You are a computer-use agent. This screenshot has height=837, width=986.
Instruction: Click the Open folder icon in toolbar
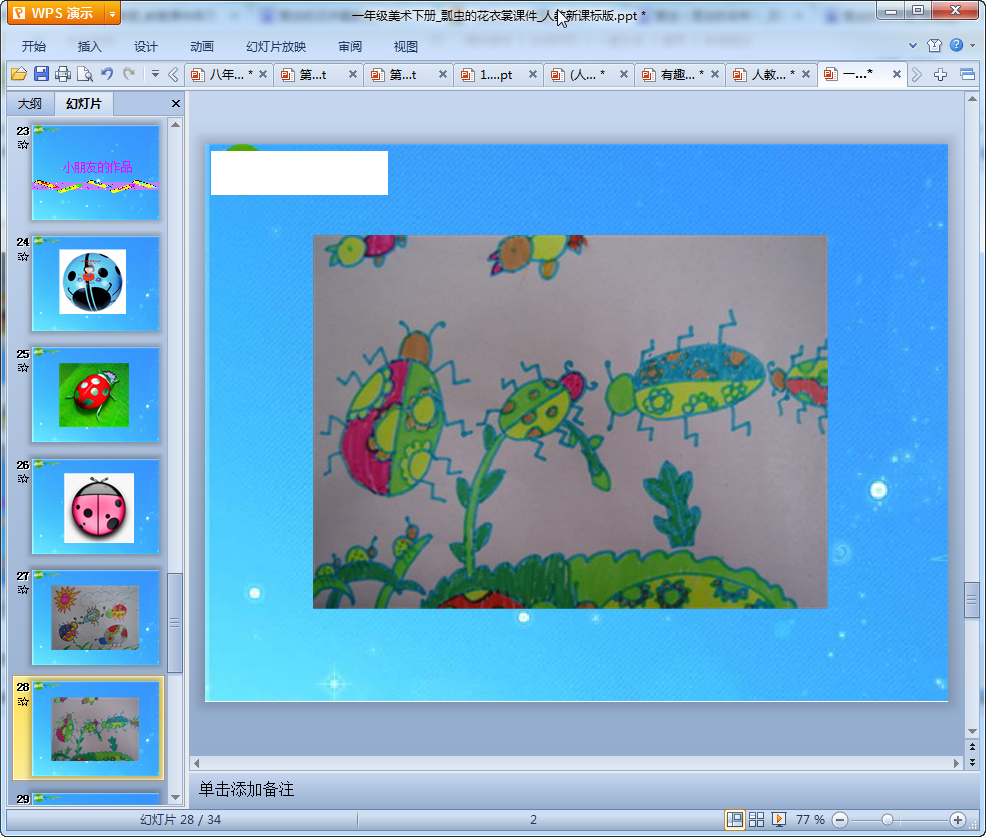[19, 74]
